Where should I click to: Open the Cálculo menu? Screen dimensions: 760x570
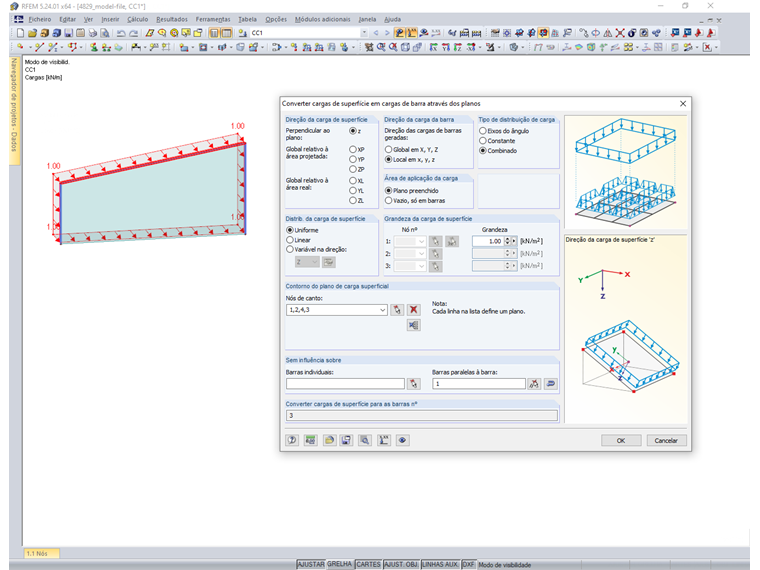(x=138, y=19)
